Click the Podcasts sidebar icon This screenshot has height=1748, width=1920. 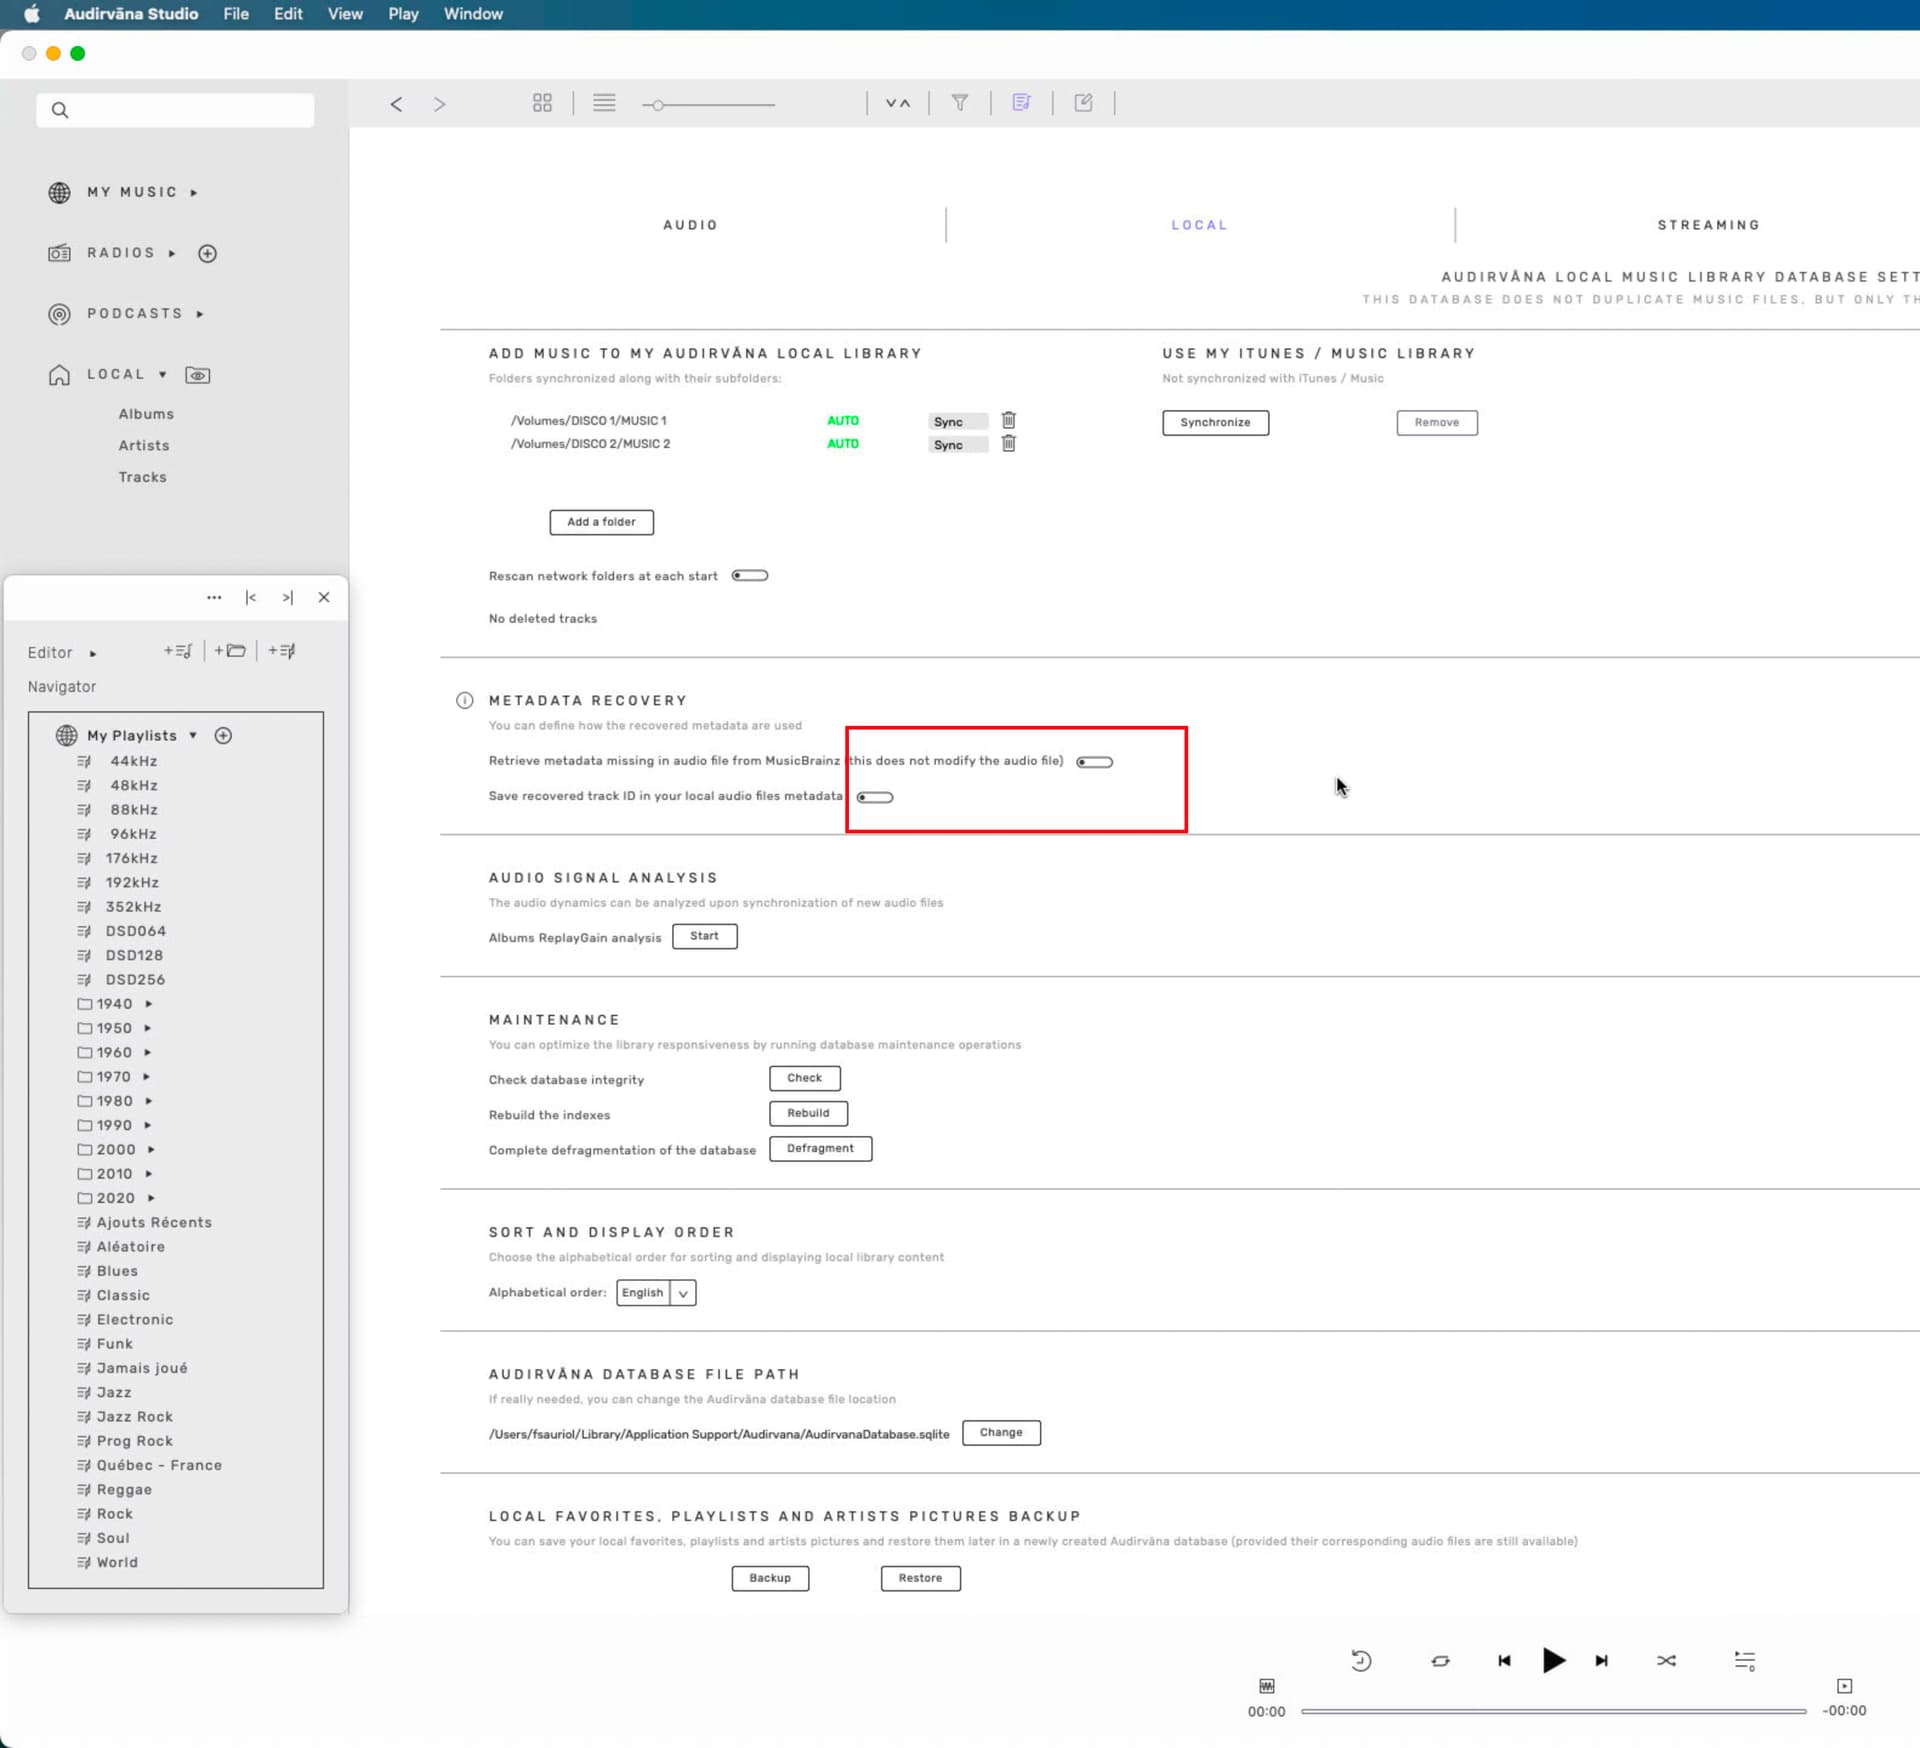pyautogui.click(x=60, y=314)
